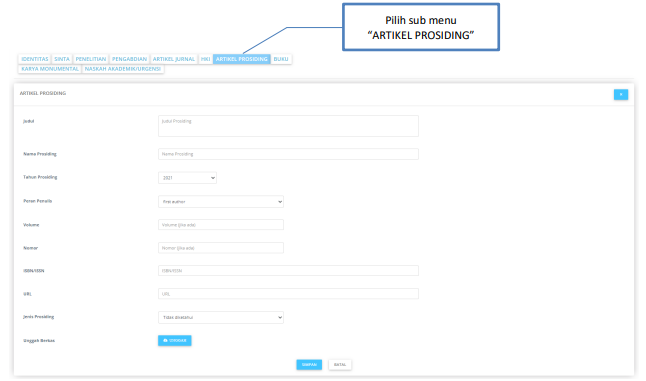
Task: Open the KARYA MONUMENTAL tab
Action: (50, 69)
